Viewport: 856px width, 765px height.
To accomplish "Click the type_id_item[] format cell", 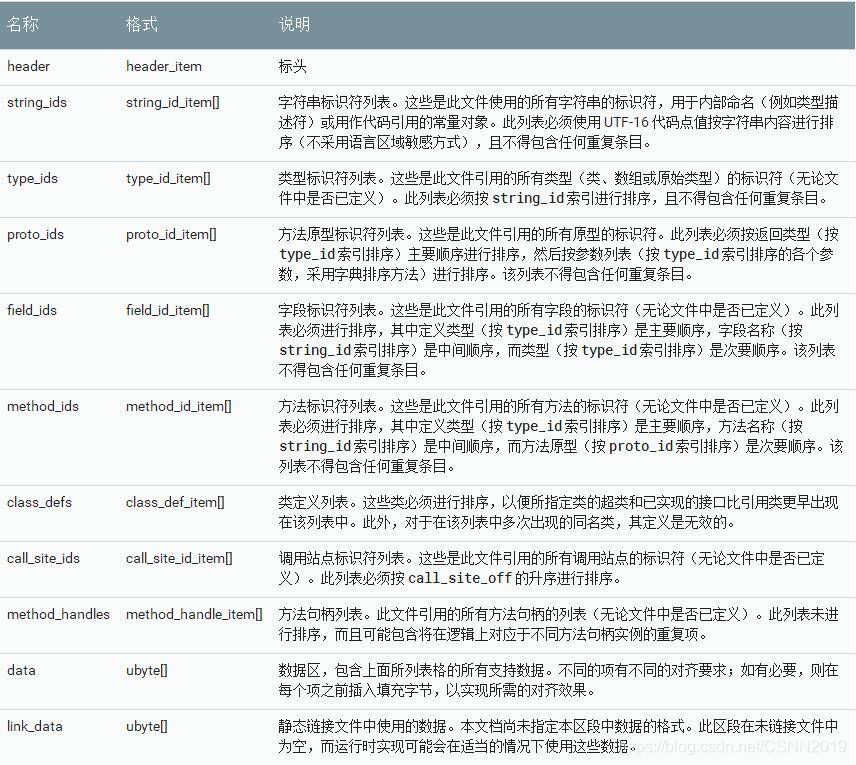I will (x=168, y=178).
